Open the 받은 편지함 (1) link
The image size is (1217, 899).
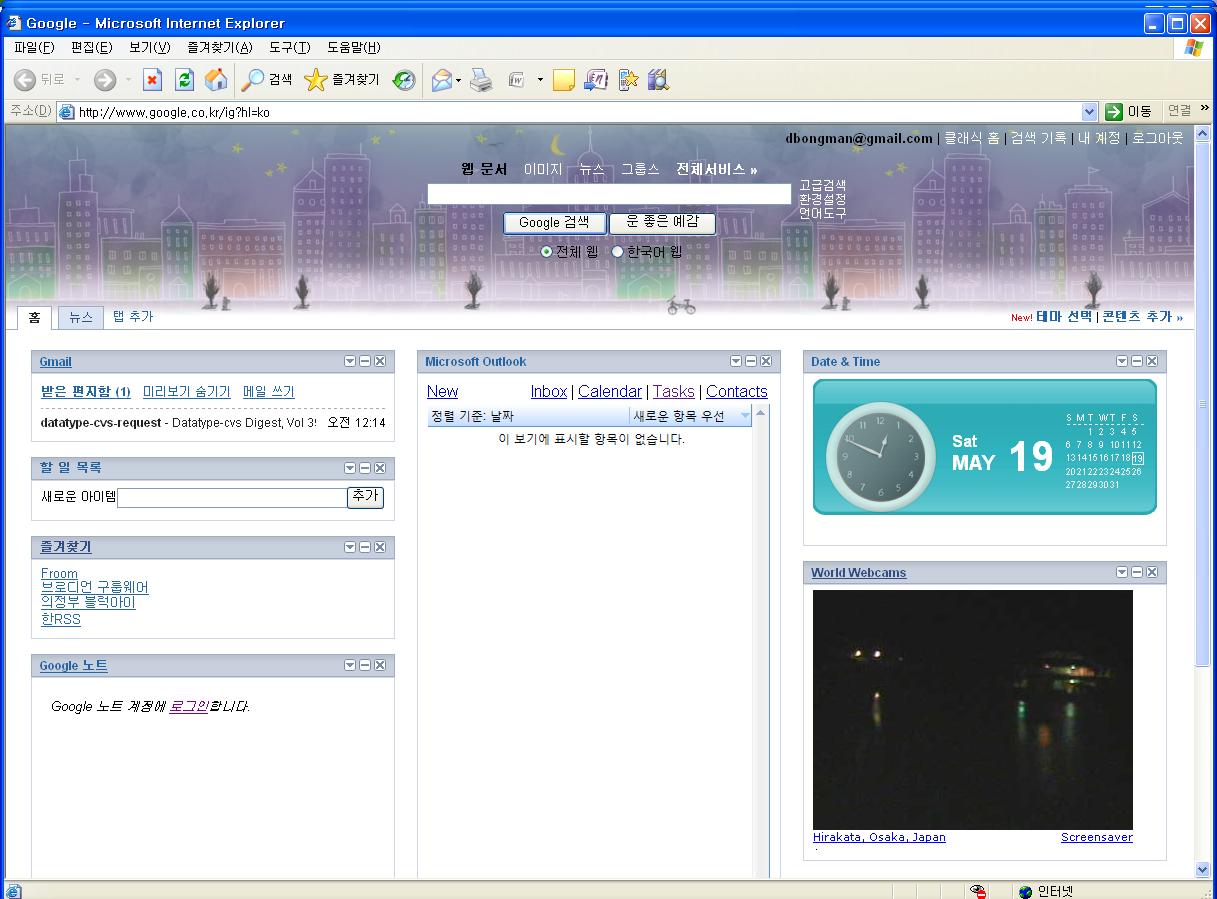(x=86, y=392)
